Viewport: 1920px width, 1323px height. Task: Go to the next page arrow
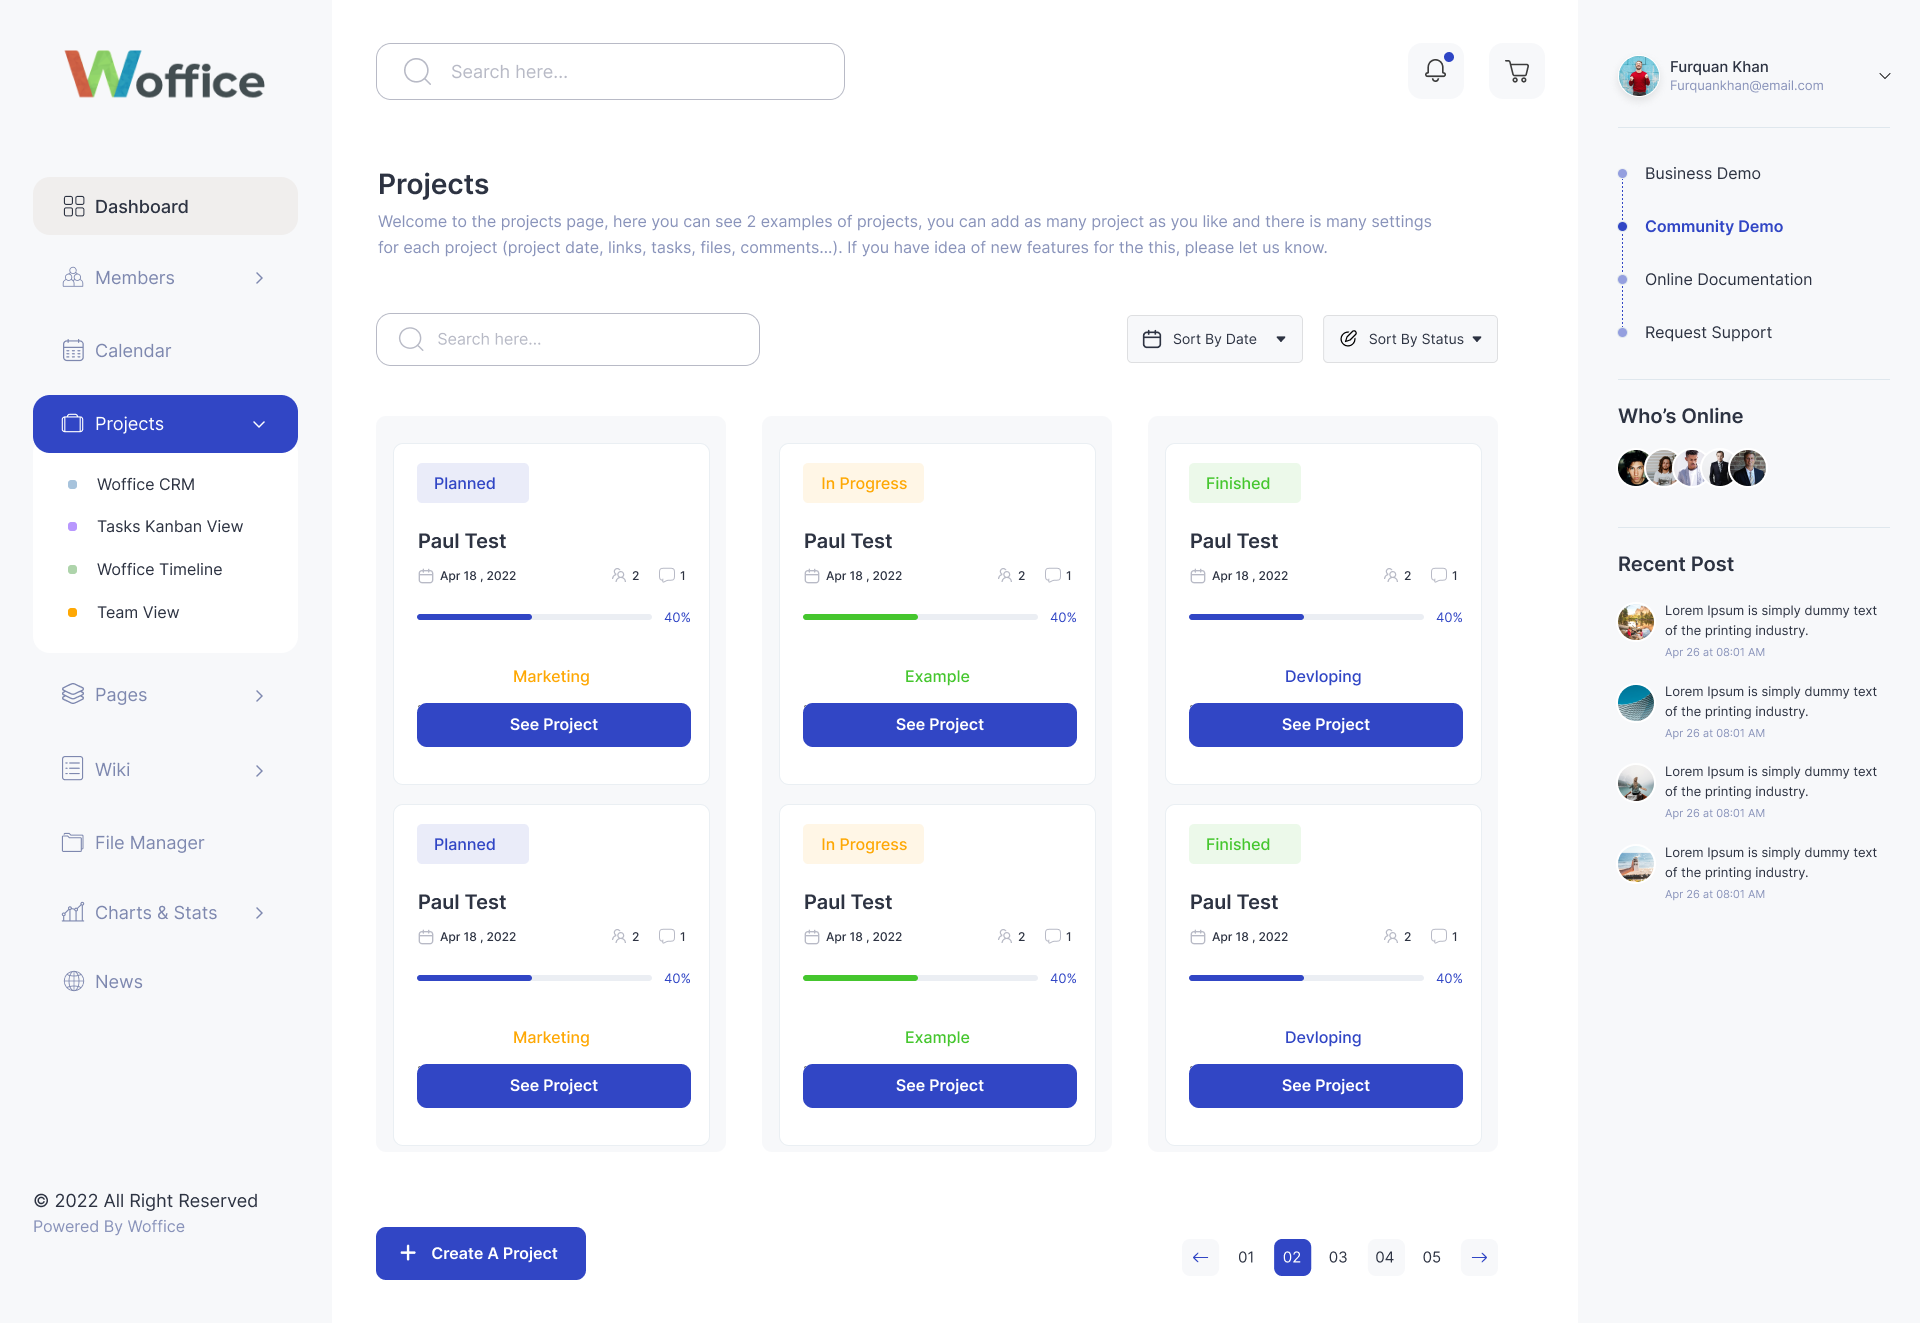[1479, 1257]
